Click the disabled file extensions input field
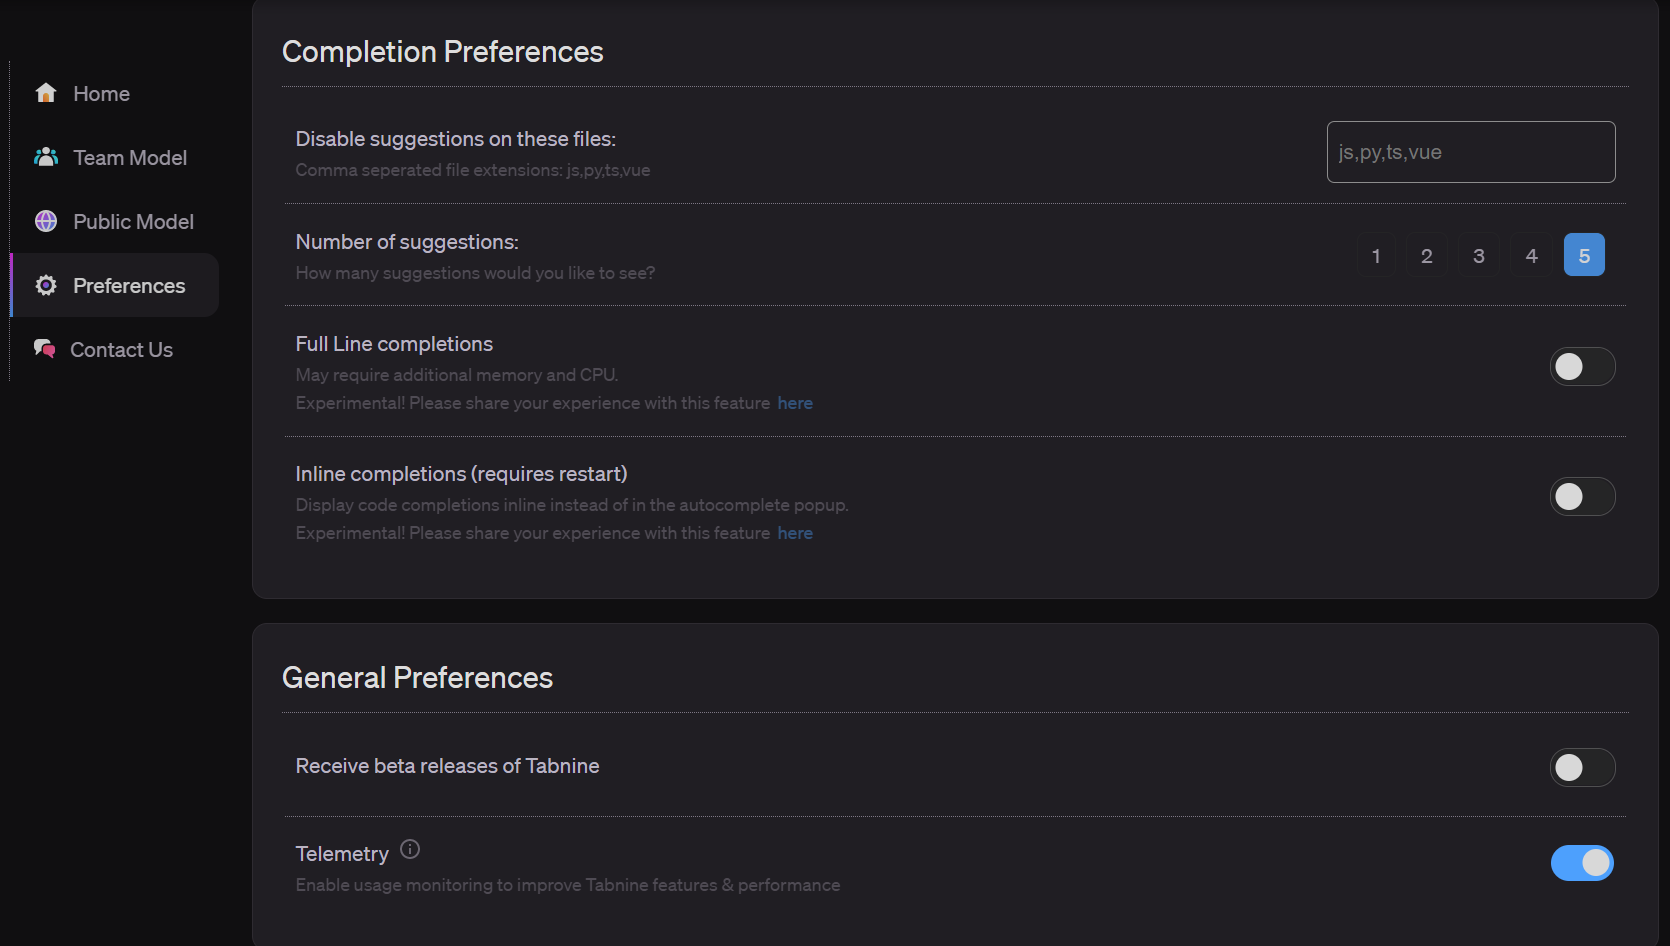The height and width of the screenshot is (946, 1670). coord(1470,152)
